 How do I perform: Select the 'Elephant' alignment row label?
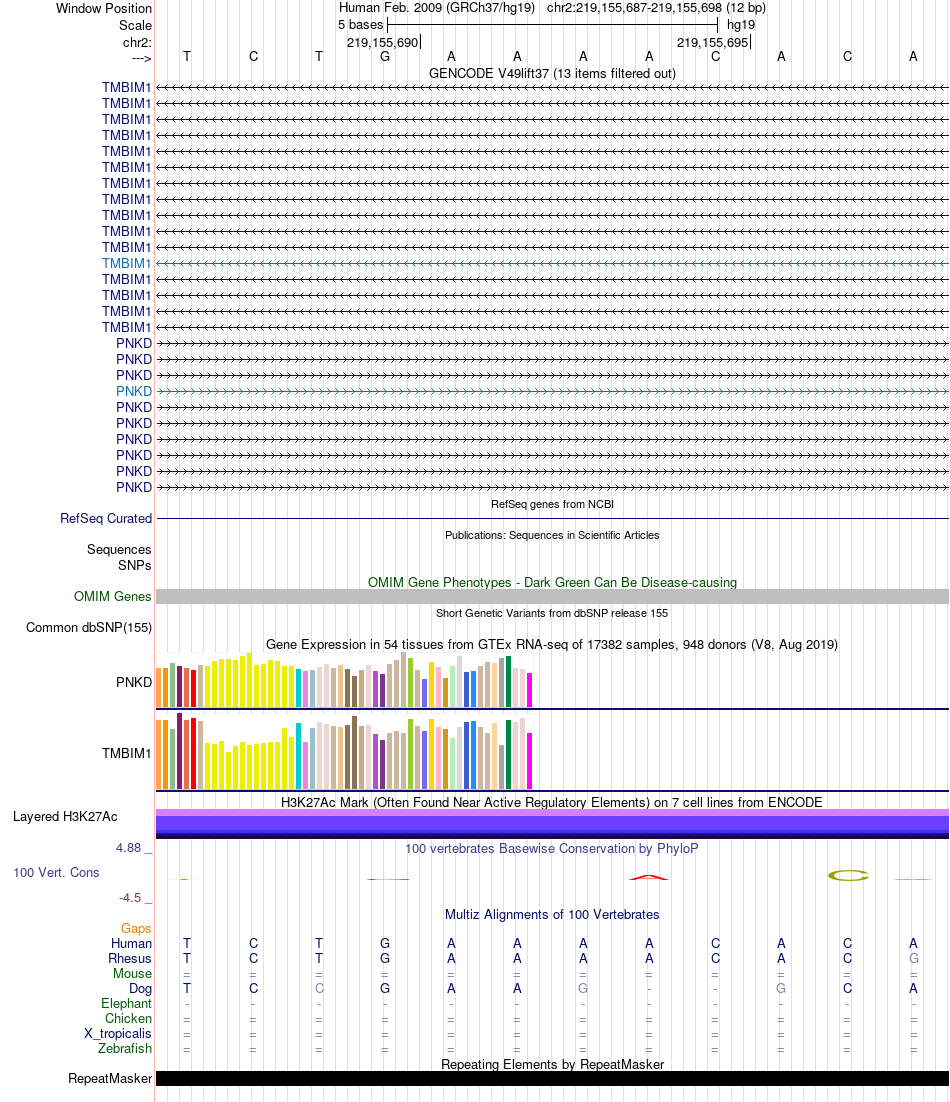tap(126, 1004)
